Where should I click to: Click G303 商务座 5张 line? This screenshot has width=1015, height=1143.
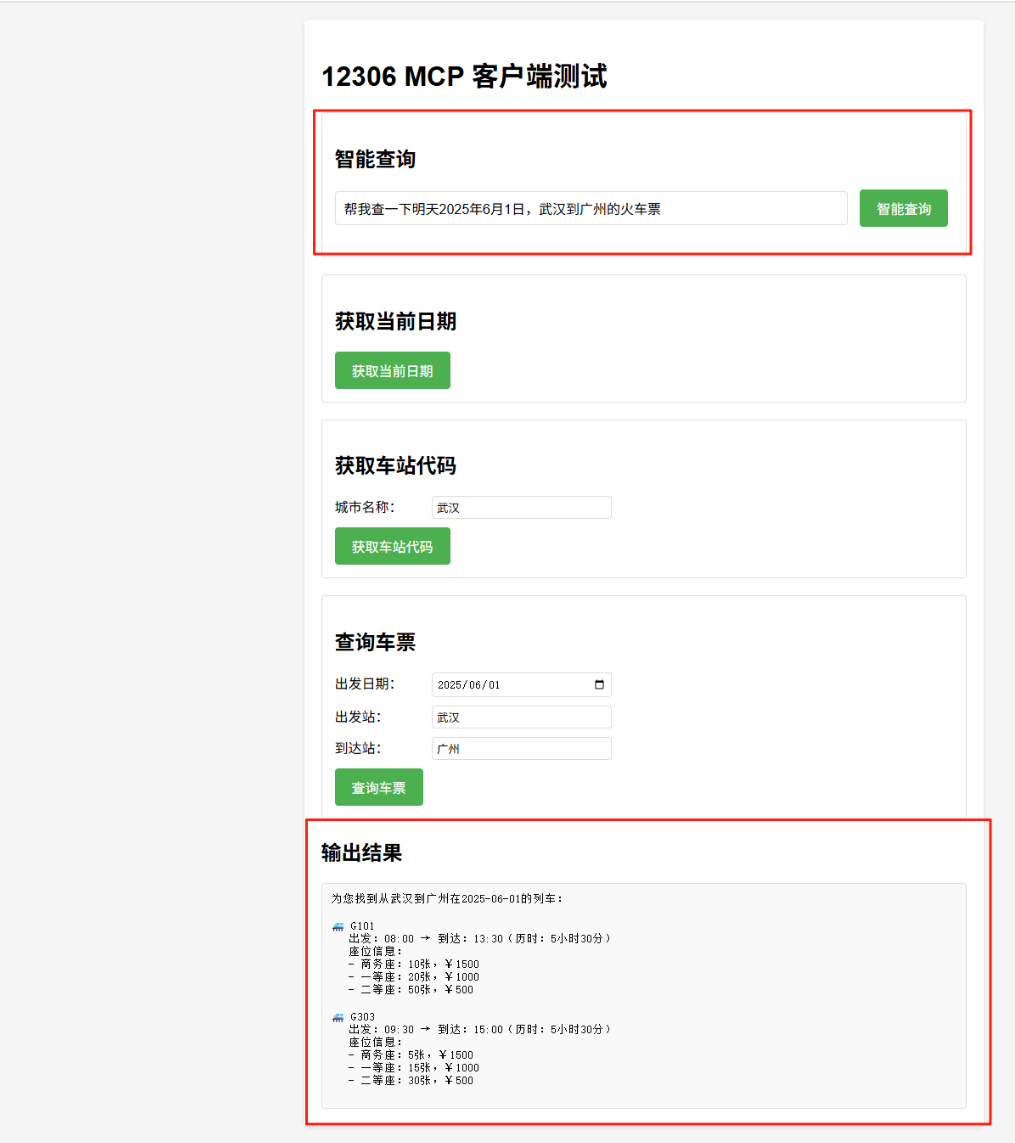pos(411,1055)
